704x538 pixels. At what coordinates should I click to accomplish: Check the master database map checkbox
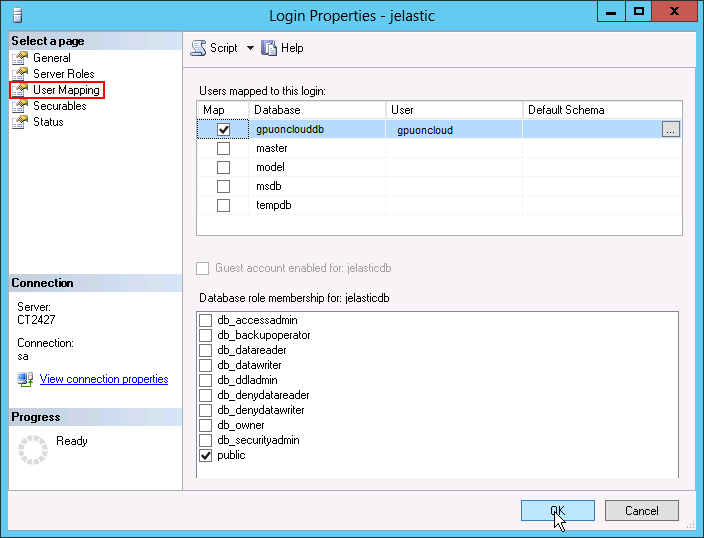tap(223, 148)
